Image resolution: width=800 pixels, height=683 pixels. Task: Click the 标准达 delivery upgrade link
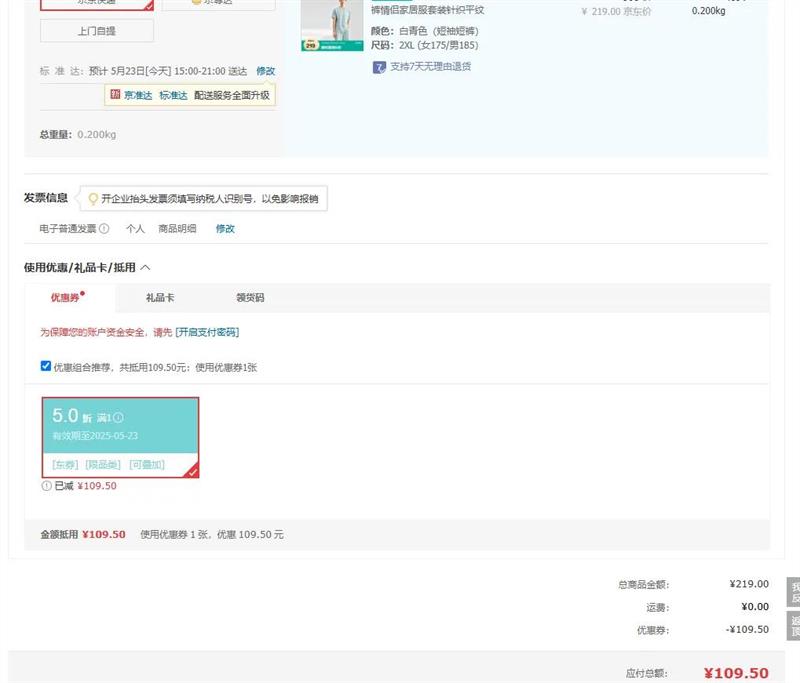[173, 95]
